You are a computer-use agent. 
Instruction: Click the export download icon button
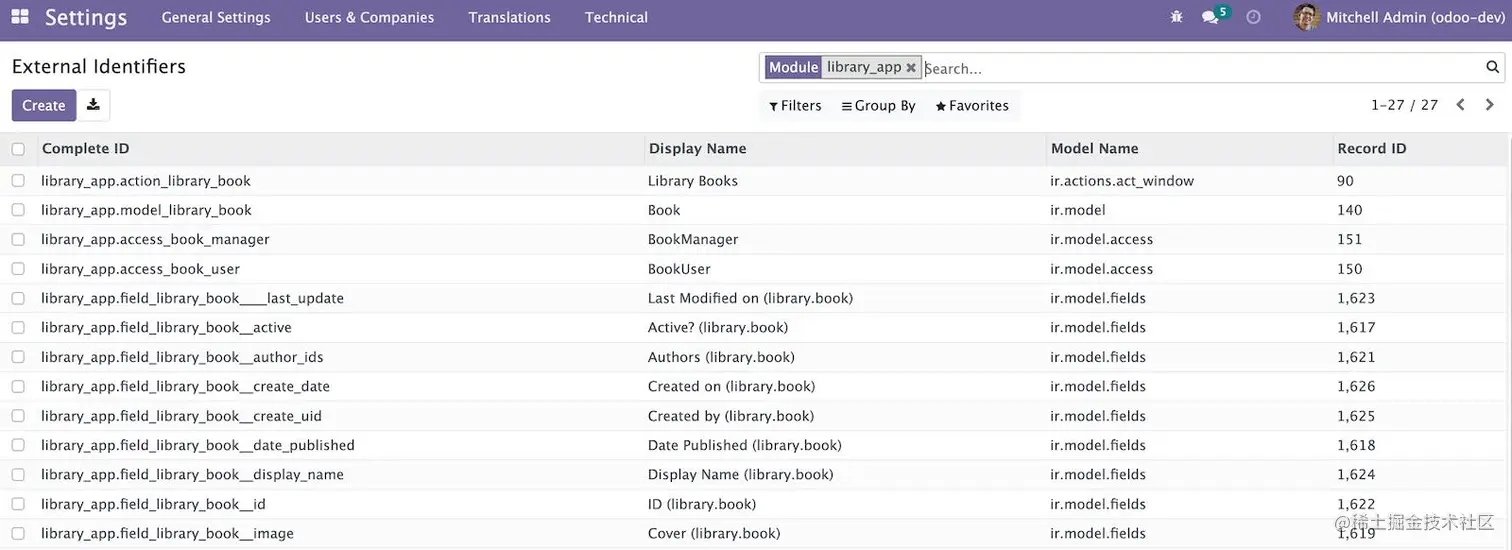coord(93,105)
